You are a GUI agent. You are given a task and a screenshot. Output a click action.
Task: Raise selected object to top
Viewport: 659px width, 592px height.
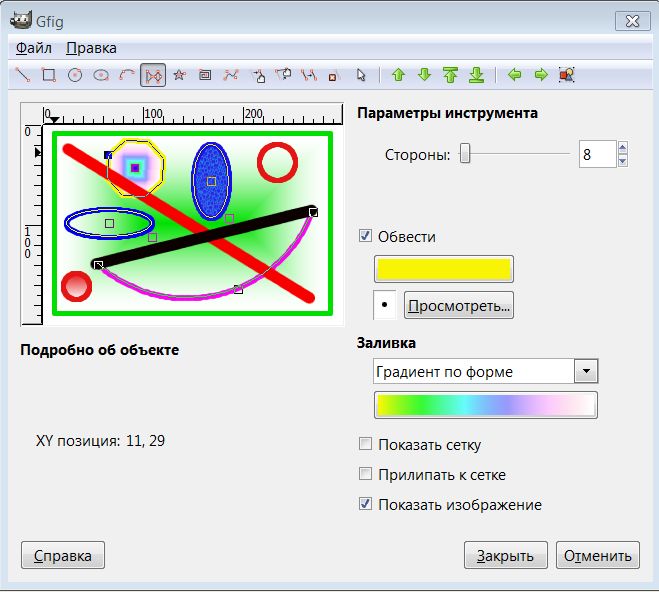click(x=450, y=75)
